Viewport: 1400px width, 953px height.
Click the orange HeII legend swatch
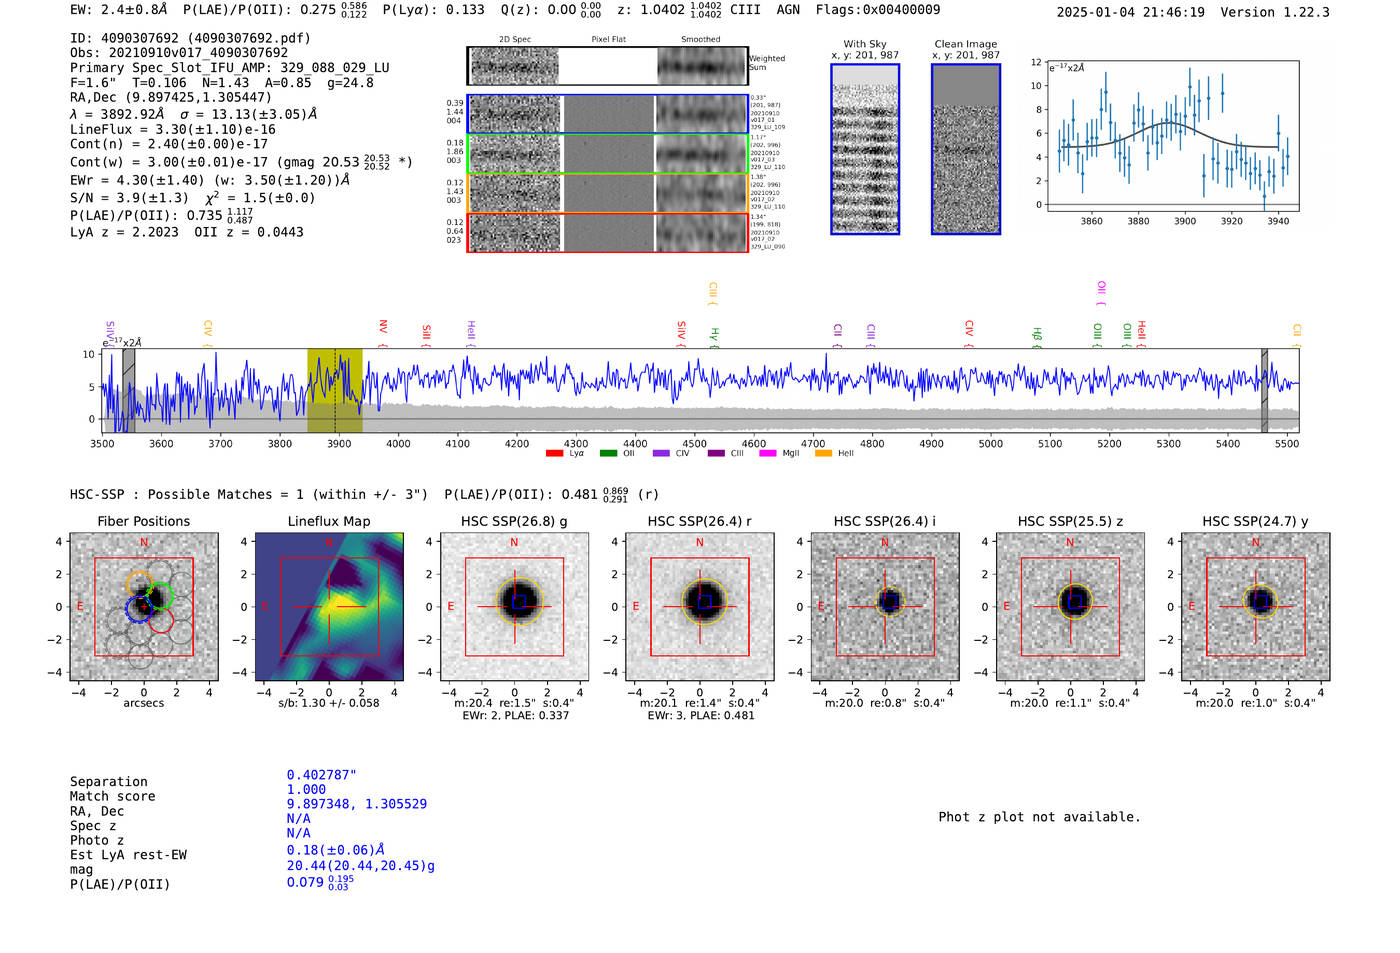pyautogui.click(x=823, y=454)
